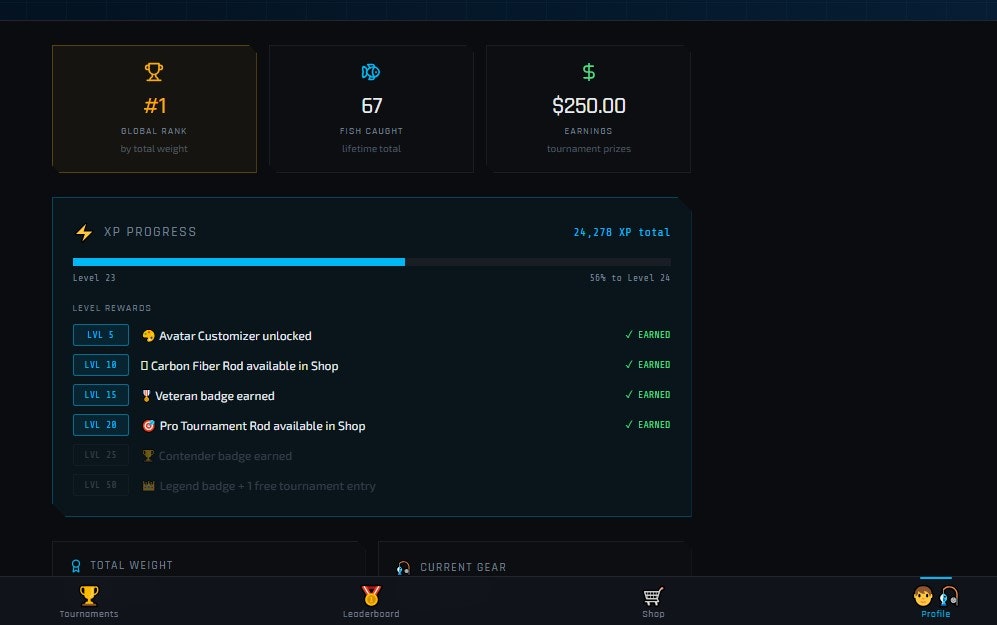Click the crown icon beside Legend badge
The width and height of the screenshot is (997, 625).
pyautogui.click(x=148, y=486)
